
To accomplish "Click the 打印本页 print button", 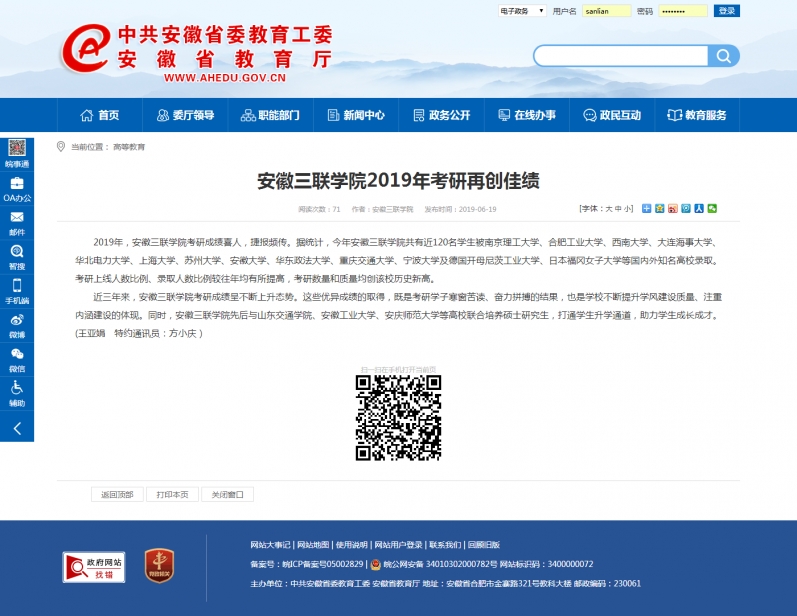I will pyautogui.click(x=172, y=494).
